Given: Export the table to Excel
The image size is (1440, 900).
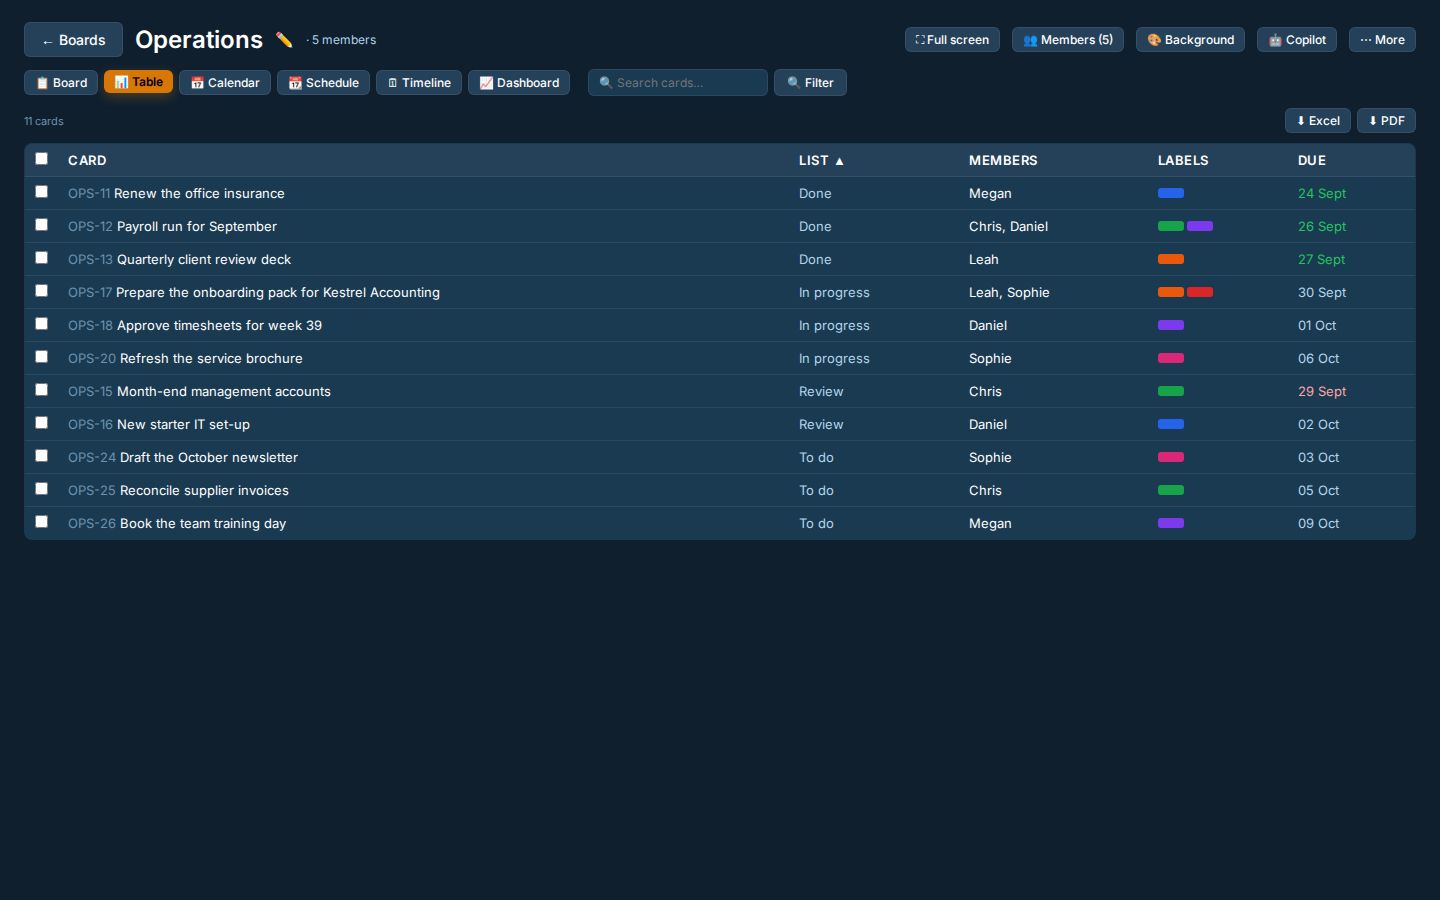Looking at the screenshot, I should [1318, 121].
